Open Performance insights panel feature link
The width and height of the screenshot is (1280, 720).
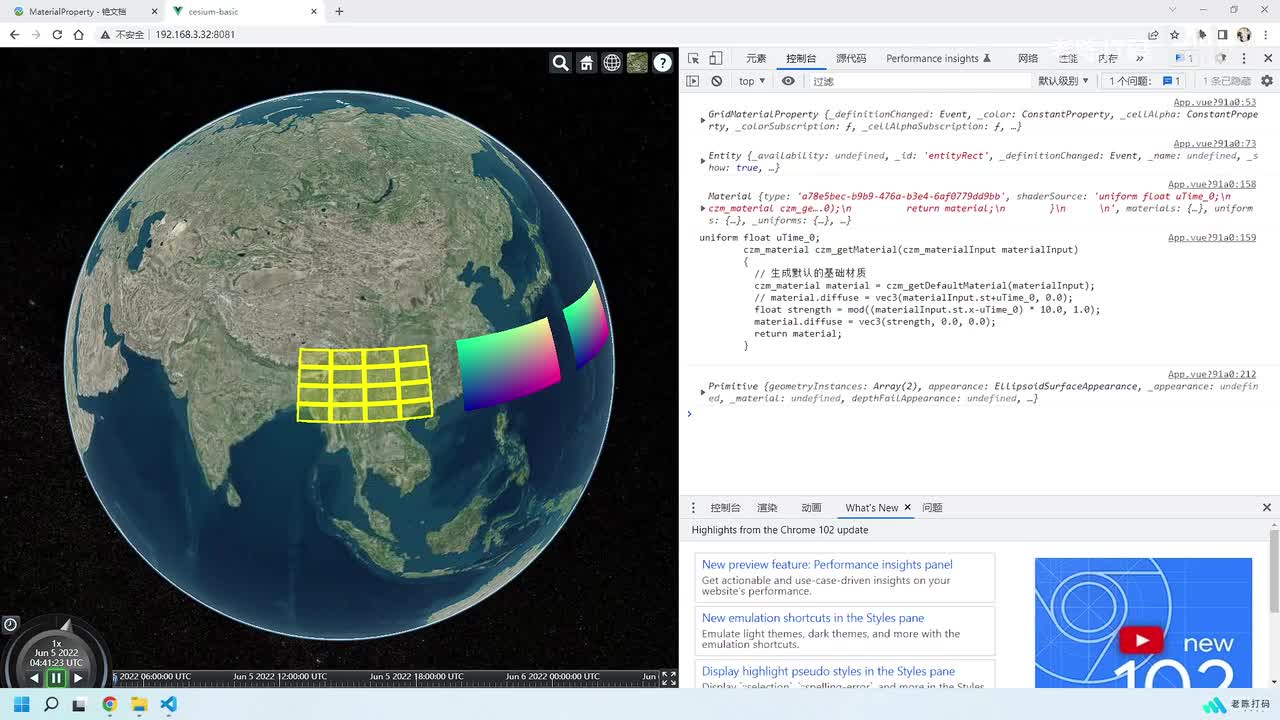827,565
